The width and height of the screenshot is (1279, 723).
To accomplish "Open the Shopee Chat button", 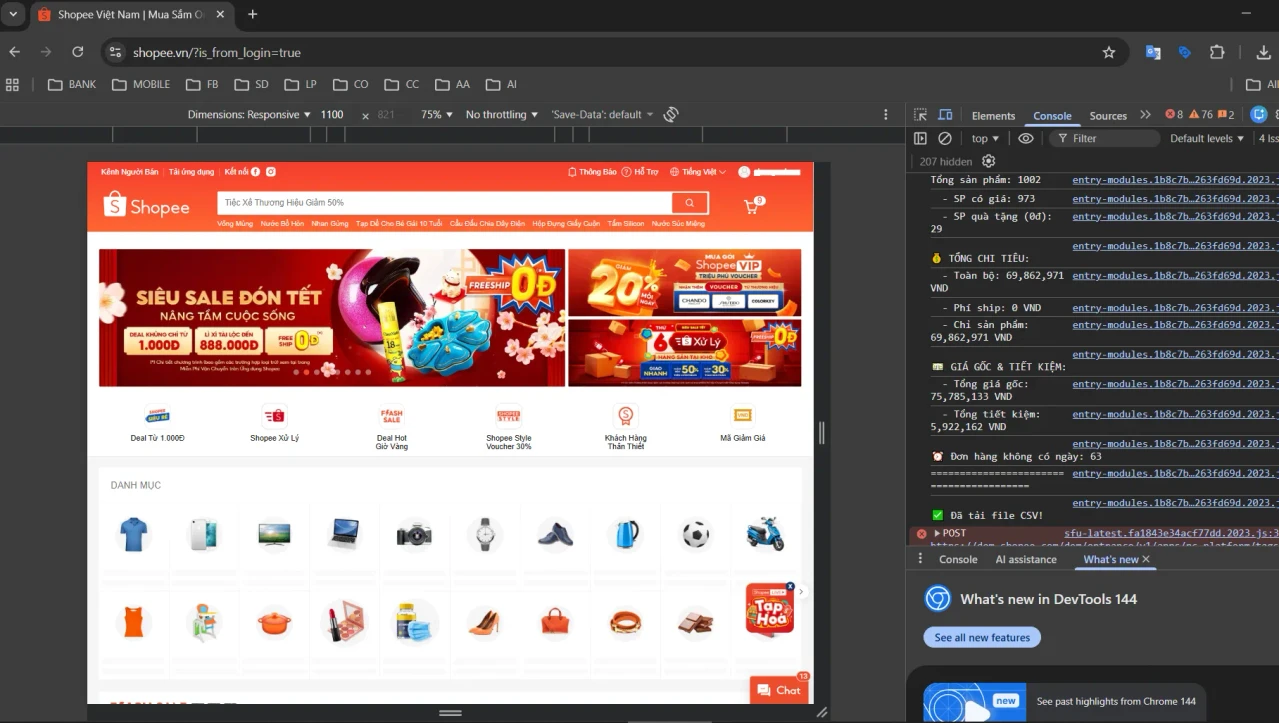I will point(779,690).
